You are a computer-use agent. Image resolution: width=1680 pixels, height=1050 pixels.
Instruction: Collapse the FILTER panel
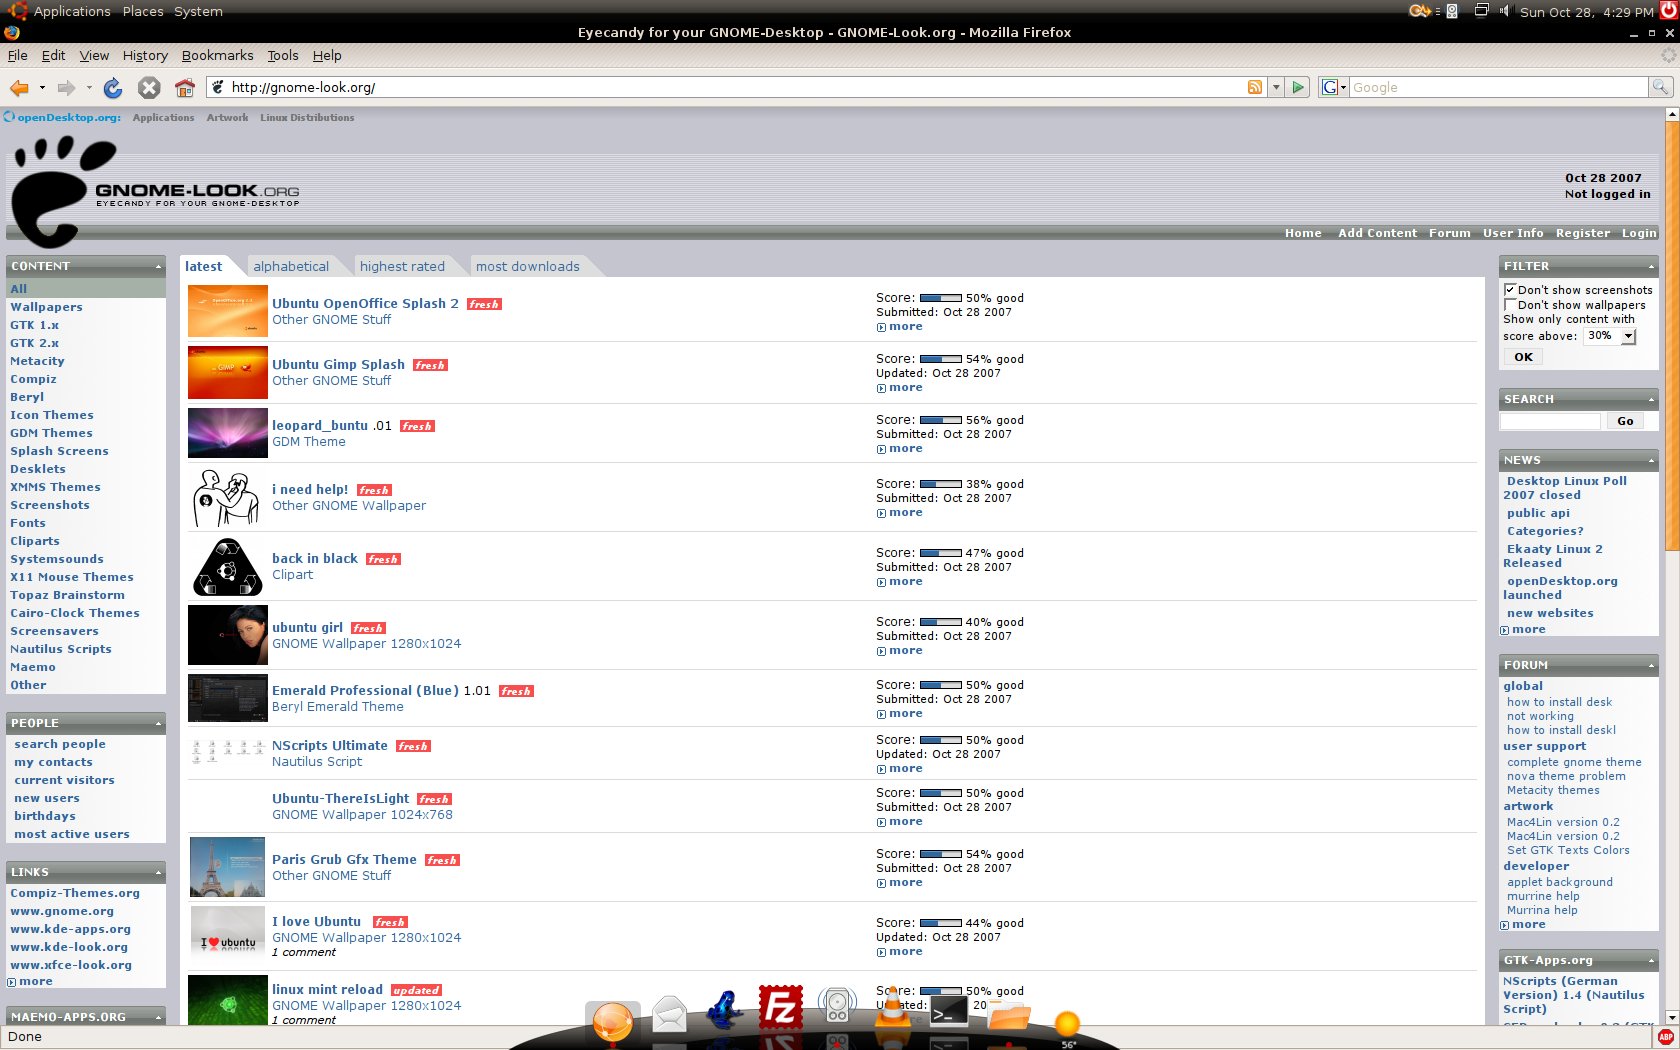(x=1651, y=267)
